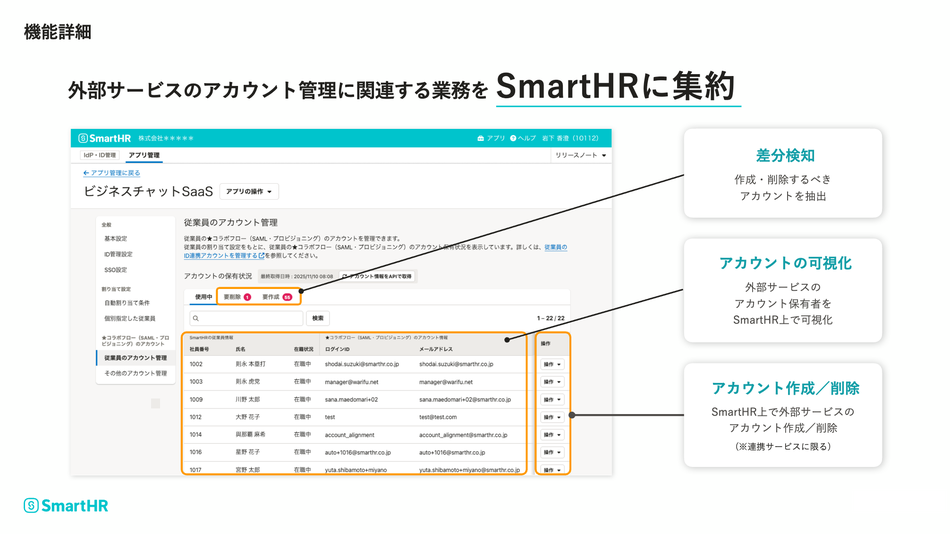Open the ヘルプ help icon in the header
950x534 pixels.
coord(513,138)
